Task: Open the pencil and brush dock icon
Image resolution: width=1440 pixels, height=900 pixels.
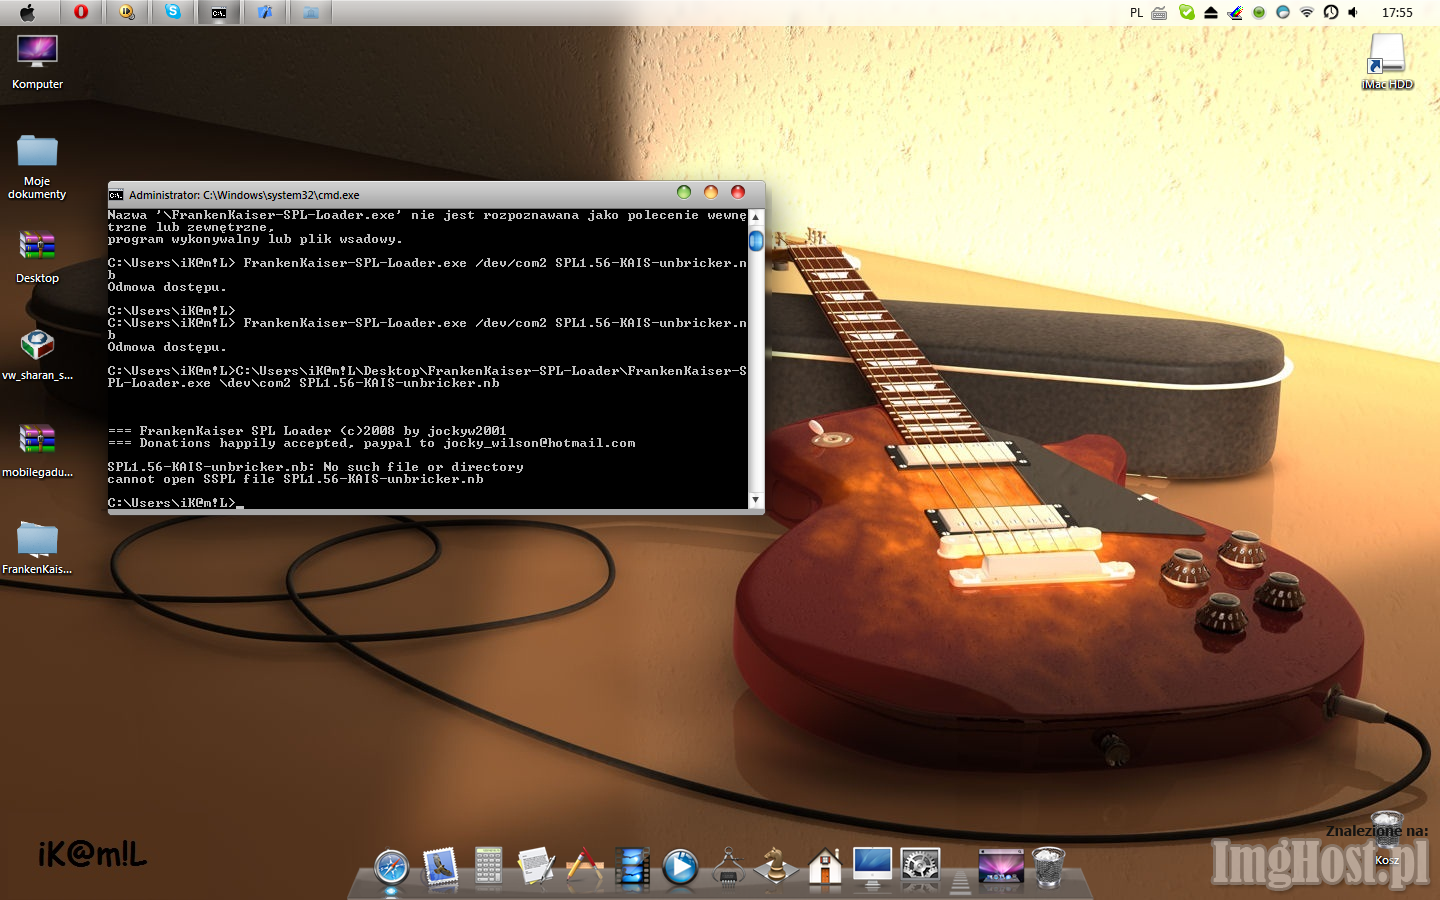Action: (584, 866)
